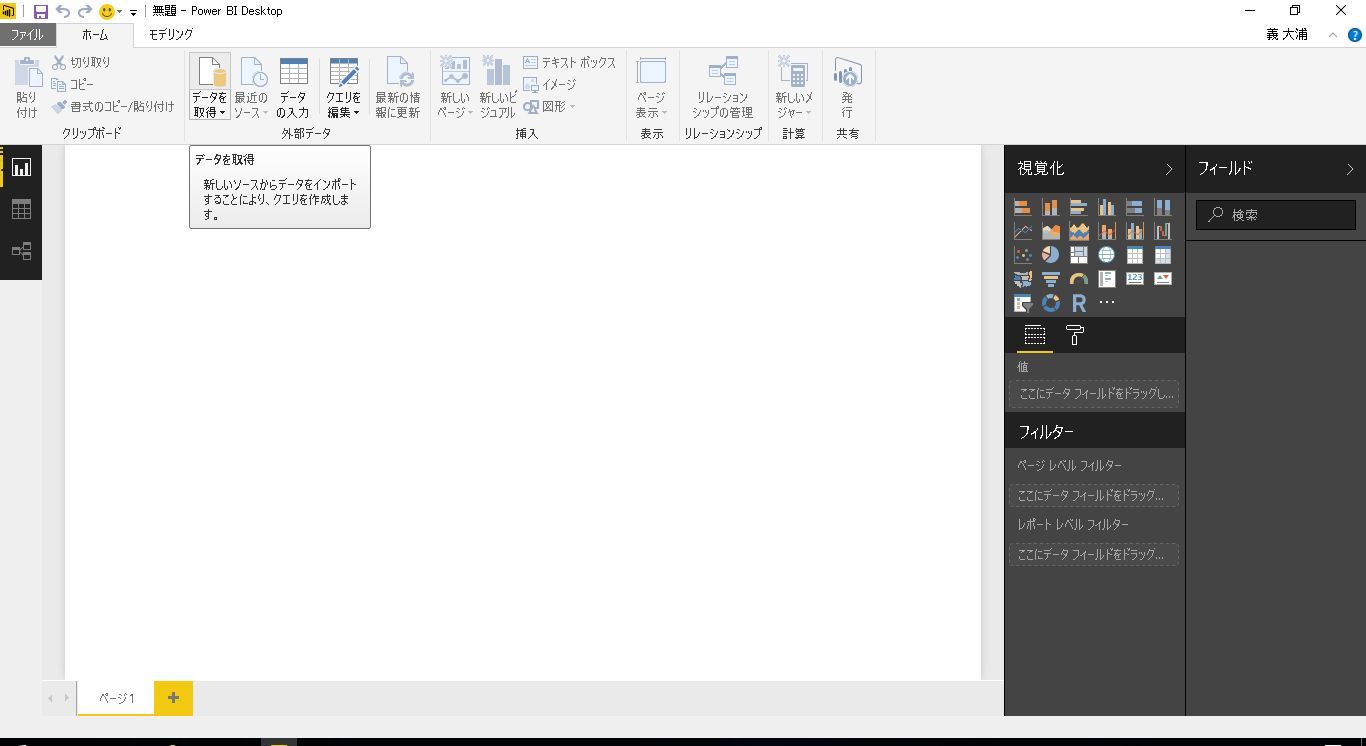Viewport: 1366px width, 746px height.
Task: Click 書式のコピー/貼り付け format painter
Action: click(113, 107)
